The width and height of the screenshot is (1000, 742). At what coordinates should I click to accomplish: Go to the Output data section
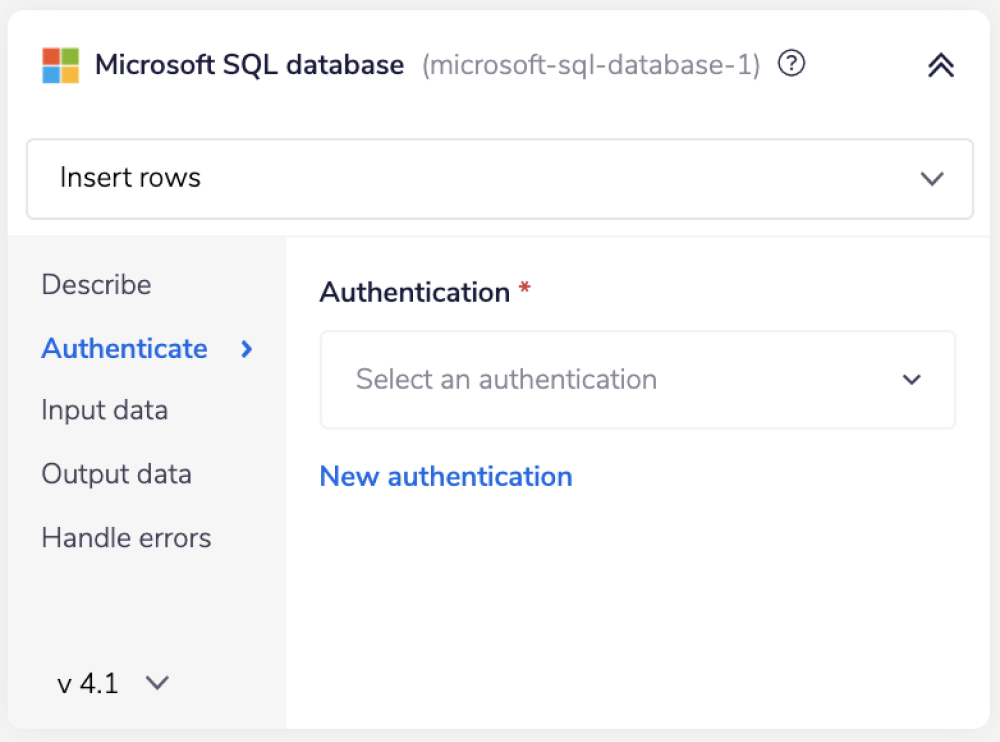tap(116, 474)
